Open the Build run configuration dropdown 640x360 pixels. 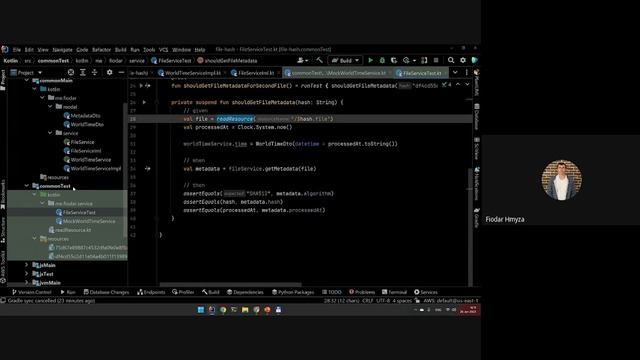point(345,60)
